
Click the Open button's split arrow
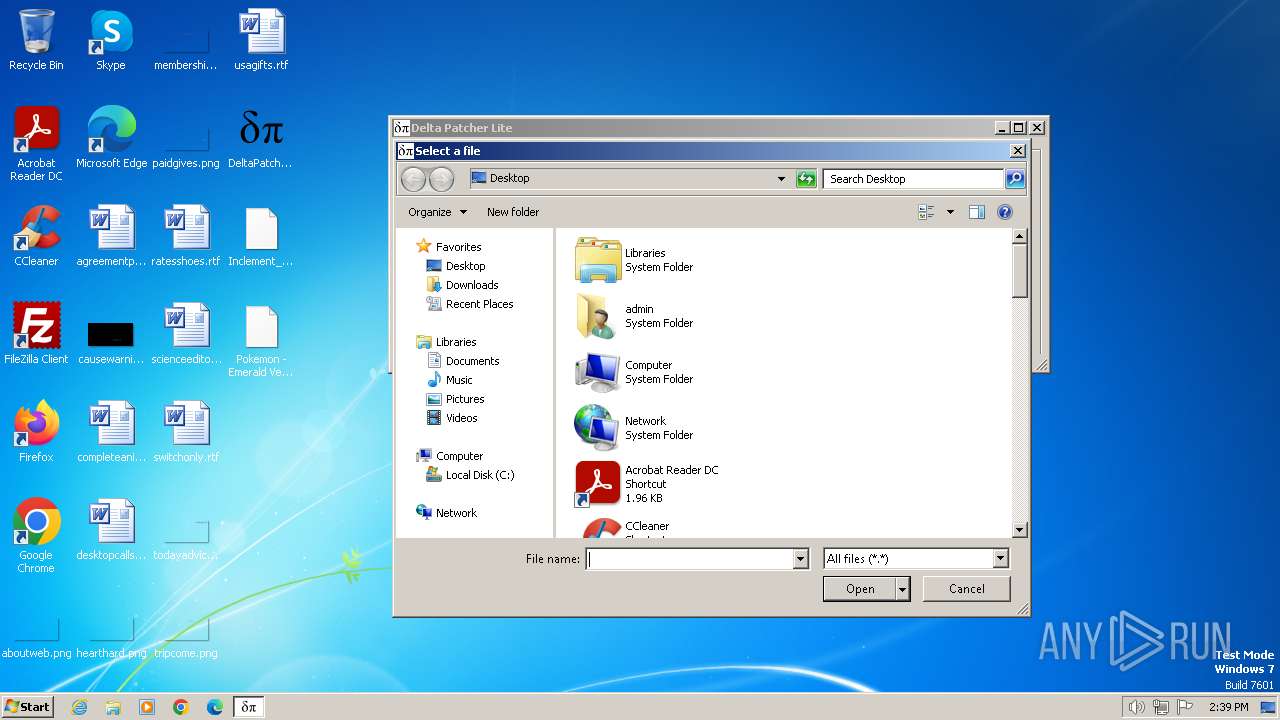[903, 589]
